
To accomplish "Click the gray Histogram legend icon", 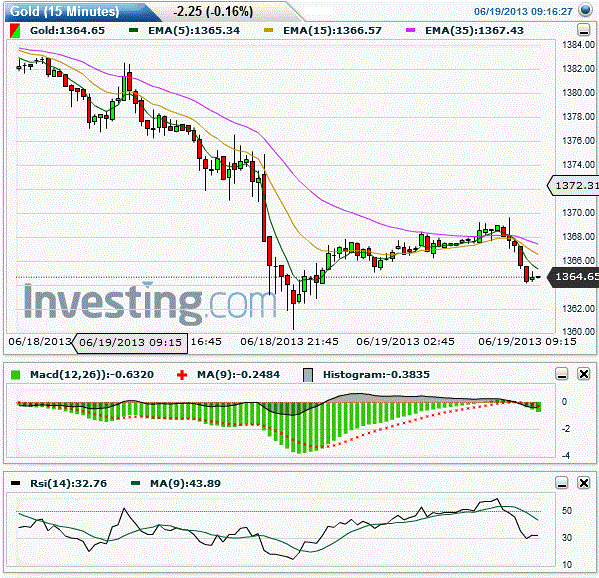I will (308, 375).
